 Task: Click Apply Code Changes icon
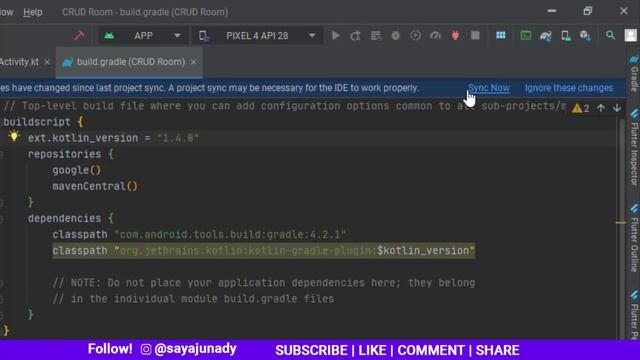(376, 36)
